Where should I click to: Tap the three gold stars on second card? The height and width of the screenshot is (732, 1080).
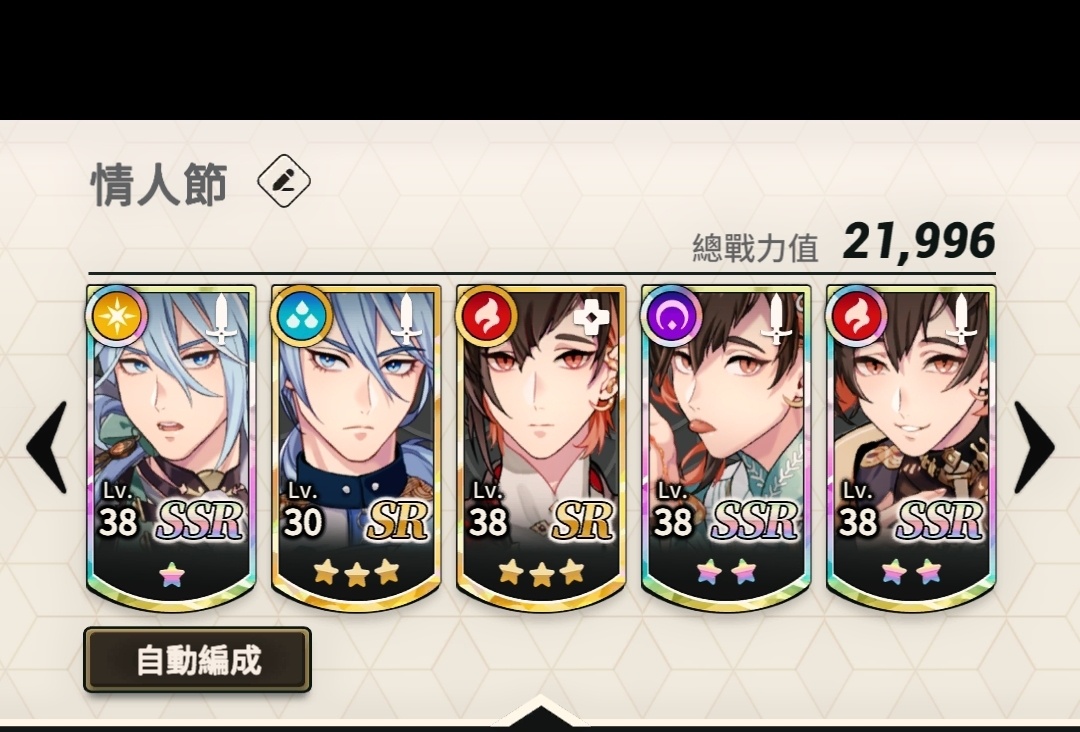[357, 572]
